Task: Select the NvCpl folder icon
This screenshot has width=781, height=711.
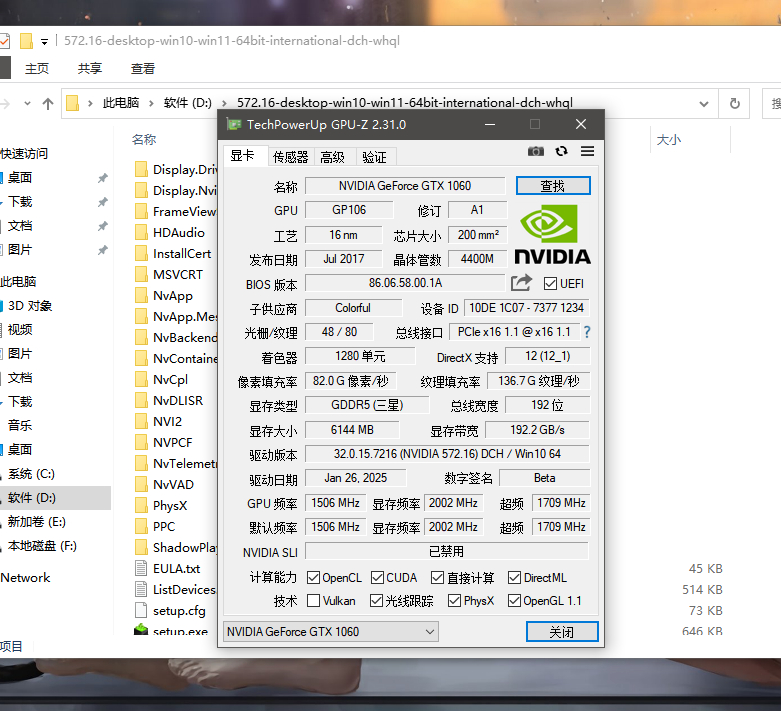Action: (141, 379)
